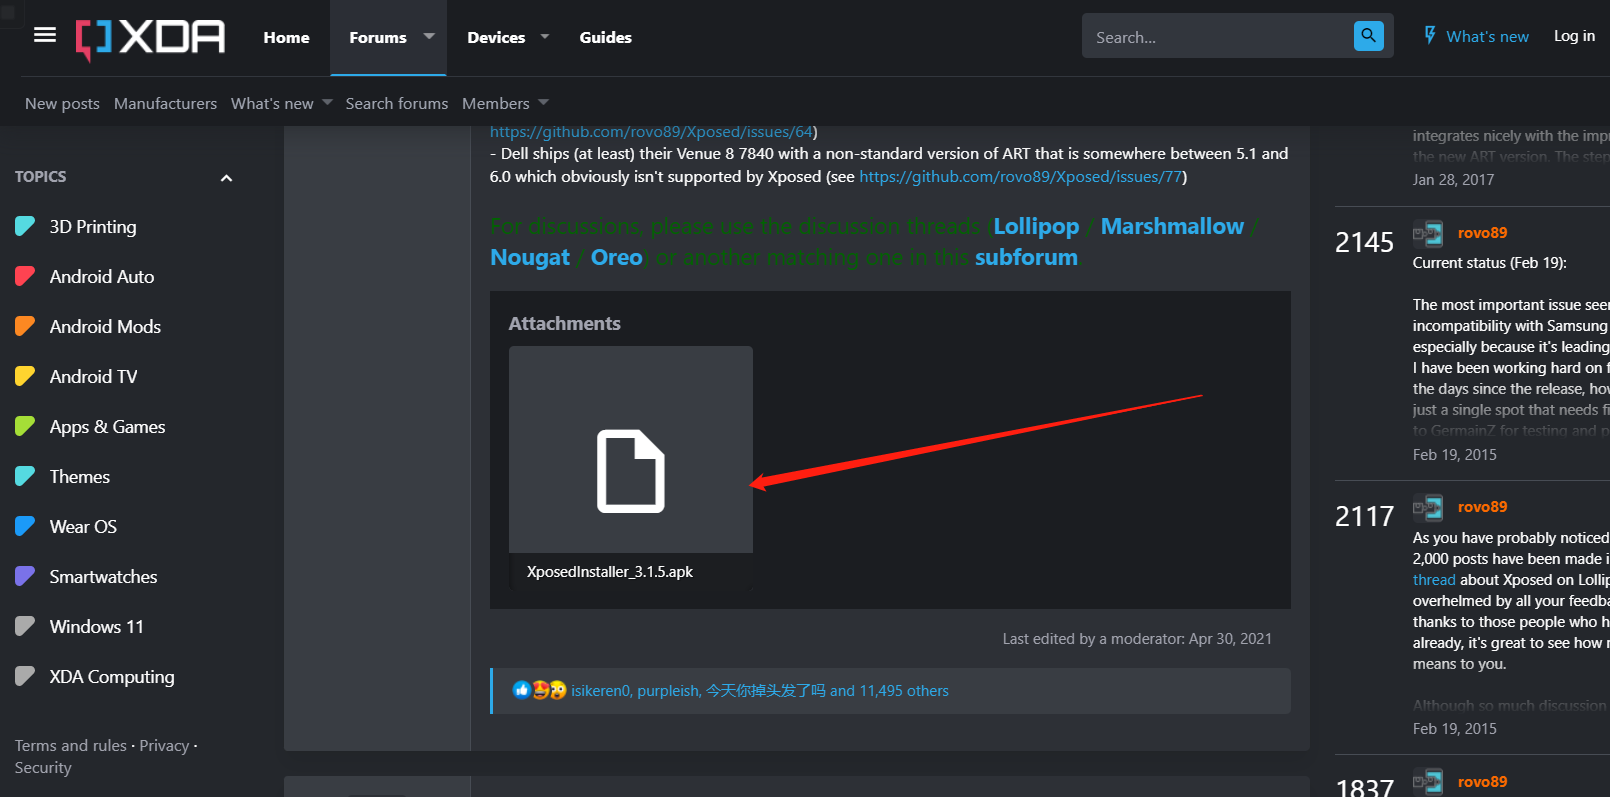Open the Guides tab
This screenshot has height=797, width=1610.
tap(606, 37)
